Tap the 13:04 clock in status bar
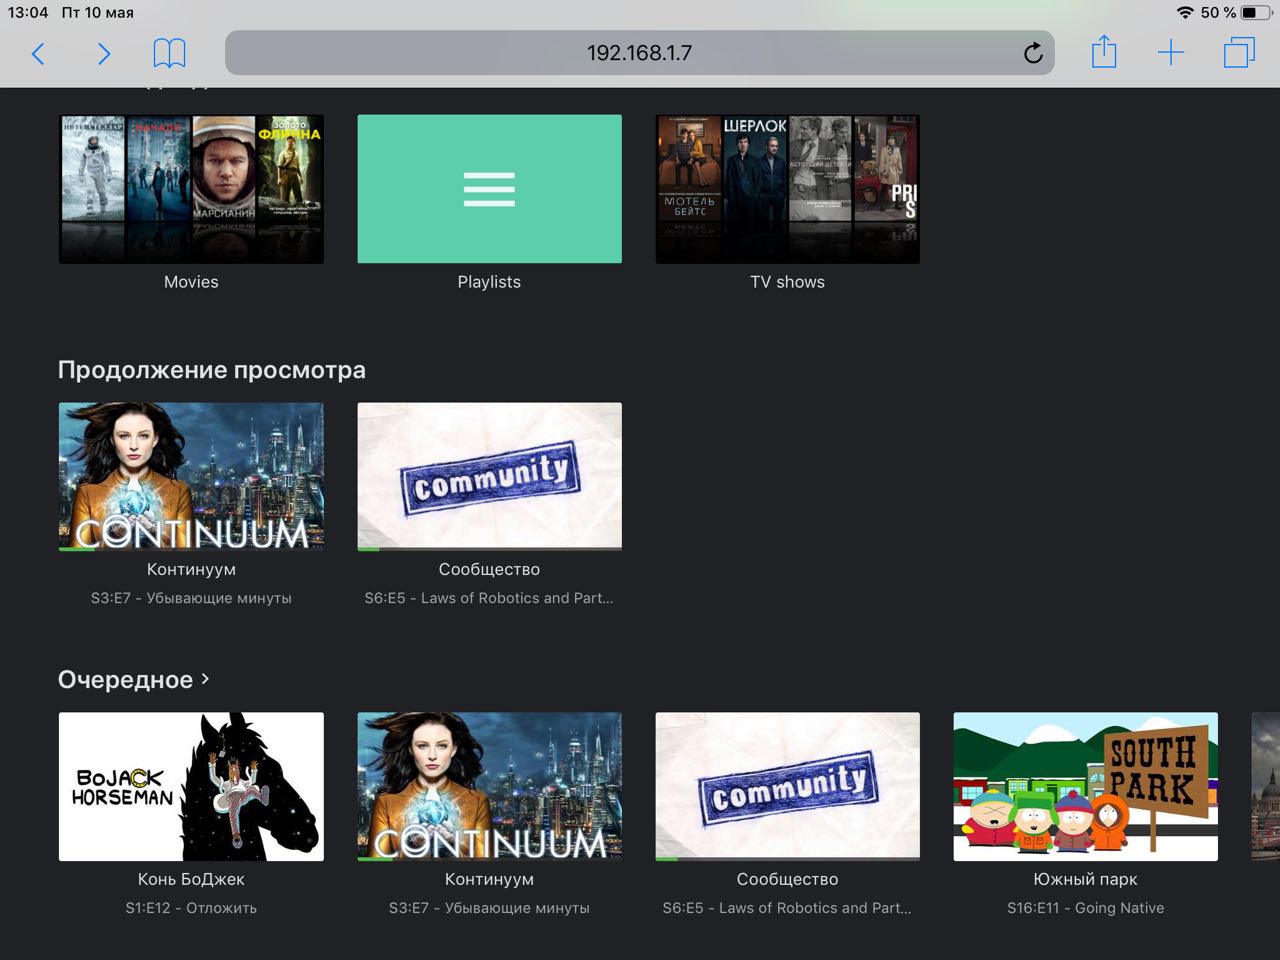Screen dimensions: 1280x960 tap(28, 12)
